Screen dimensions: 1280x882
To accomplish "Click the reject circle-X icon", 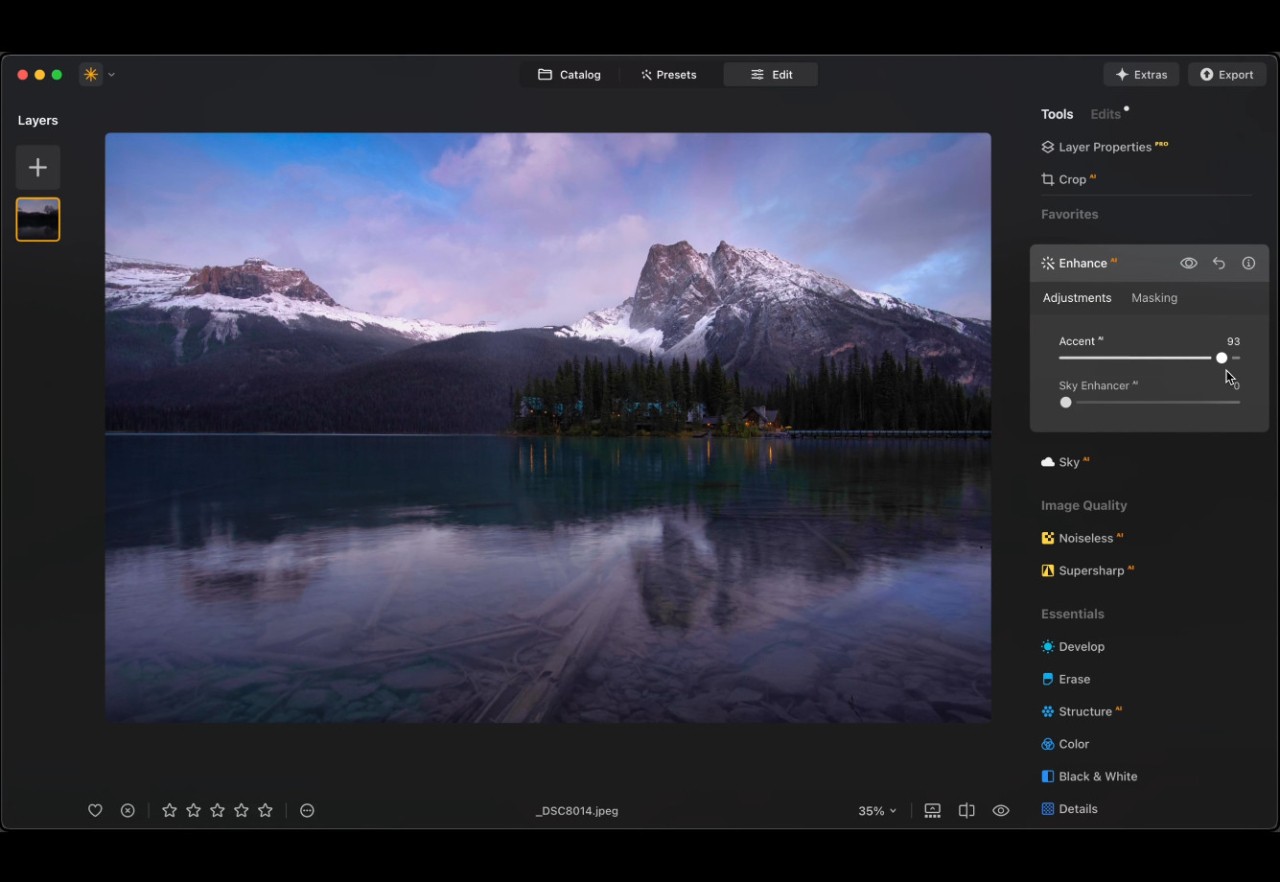I will (128, 811).
